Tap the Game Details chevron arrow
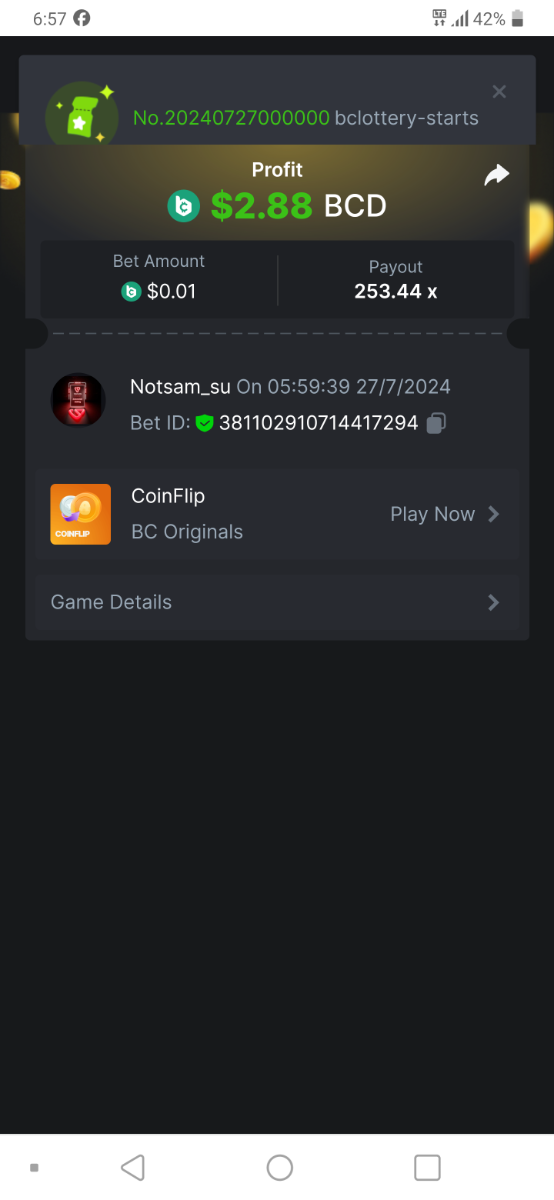Image resolution: width=554 pixels, height=1200 pixels. tap(493, 602)
